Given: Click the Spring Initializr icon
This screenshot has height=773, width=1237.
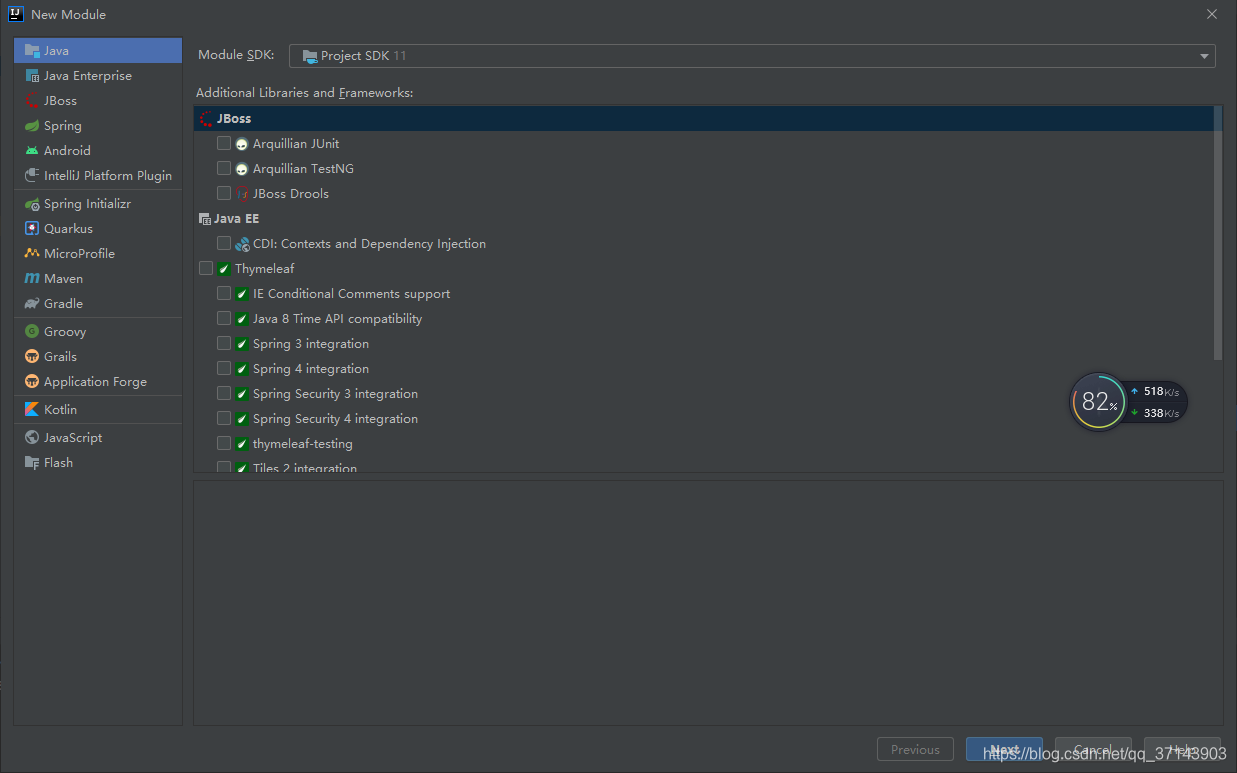Looking at the screenshot, I should [x=32, y=203].
